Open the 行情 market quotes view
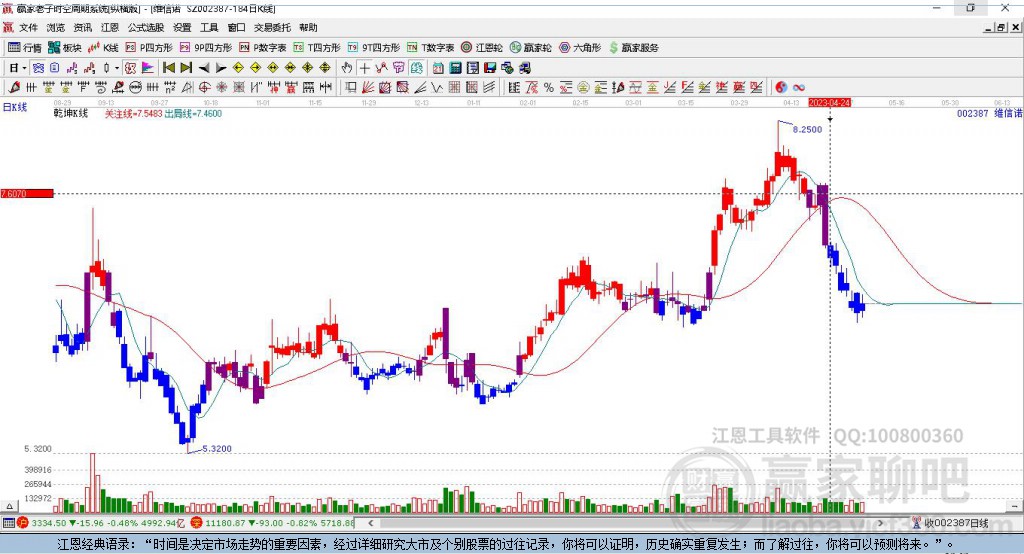The height and width of the screenshot is (554, 1024). click(24, 48)
